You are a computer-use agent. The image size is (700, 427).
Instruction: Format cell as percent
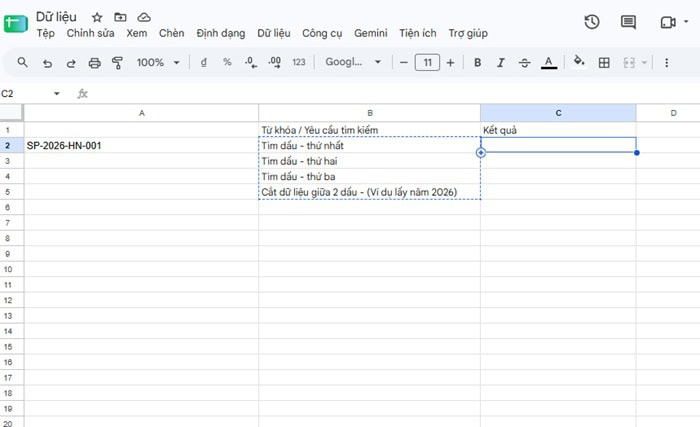click(227, 63)
